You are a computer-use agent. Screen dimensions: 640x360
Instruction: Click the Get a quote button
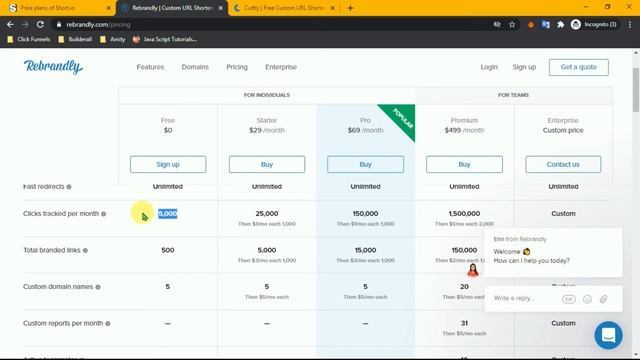[578, 67]
